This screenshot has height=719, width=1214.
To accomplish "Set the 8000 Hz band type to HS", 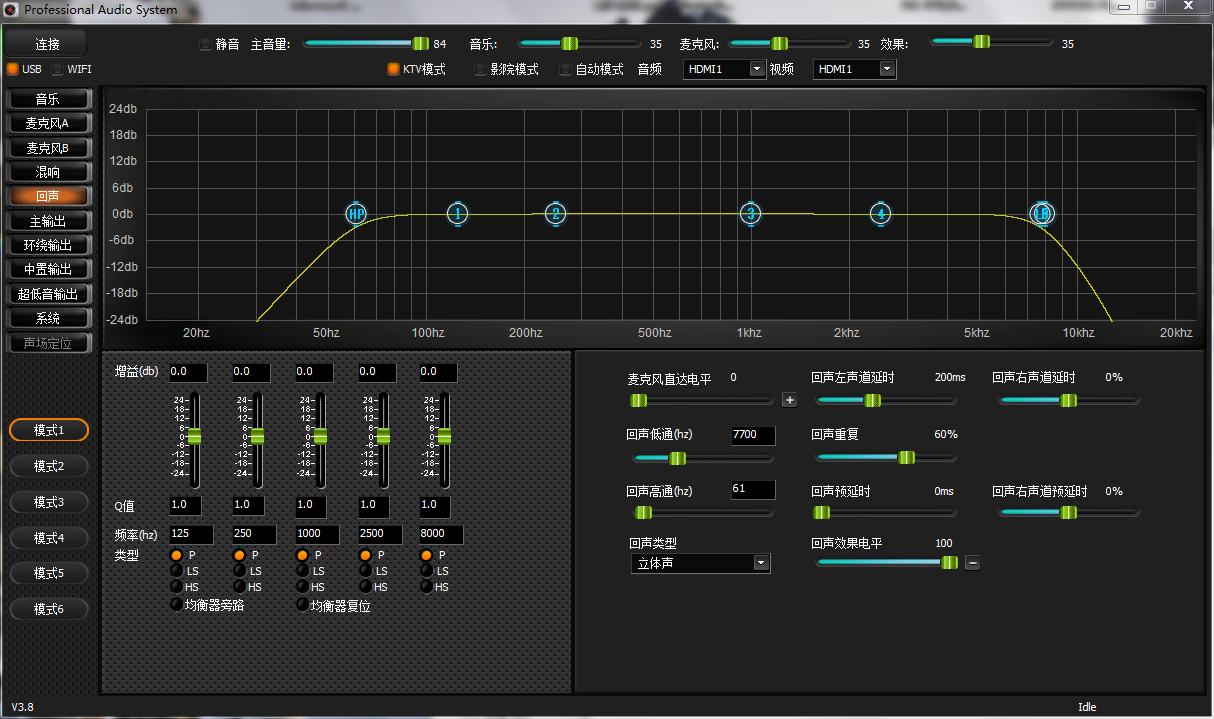I will pos(427,586).
